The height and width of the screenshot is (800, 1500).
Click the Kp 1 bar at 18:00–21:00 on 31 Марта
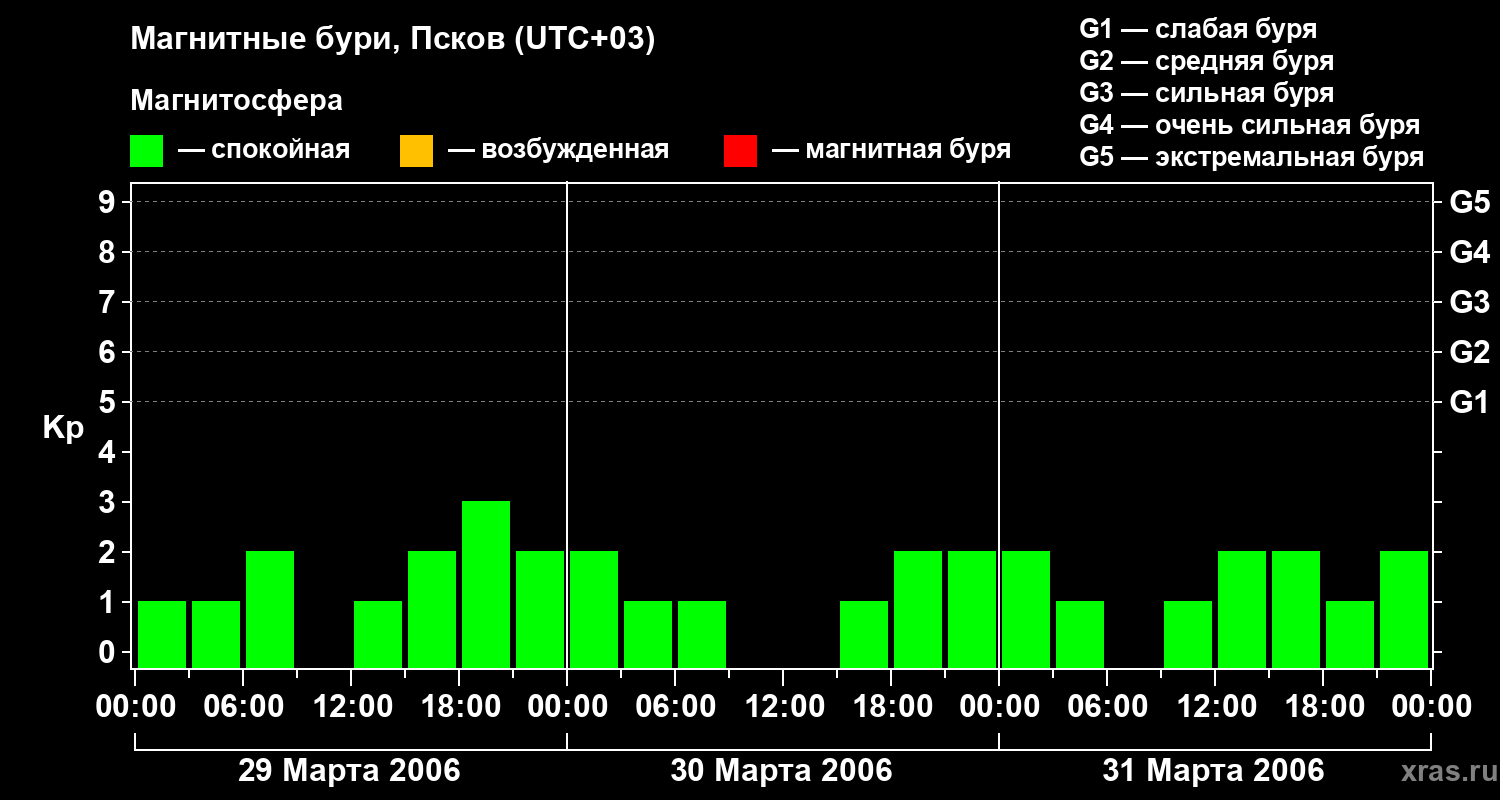(x=1350, y=634)
